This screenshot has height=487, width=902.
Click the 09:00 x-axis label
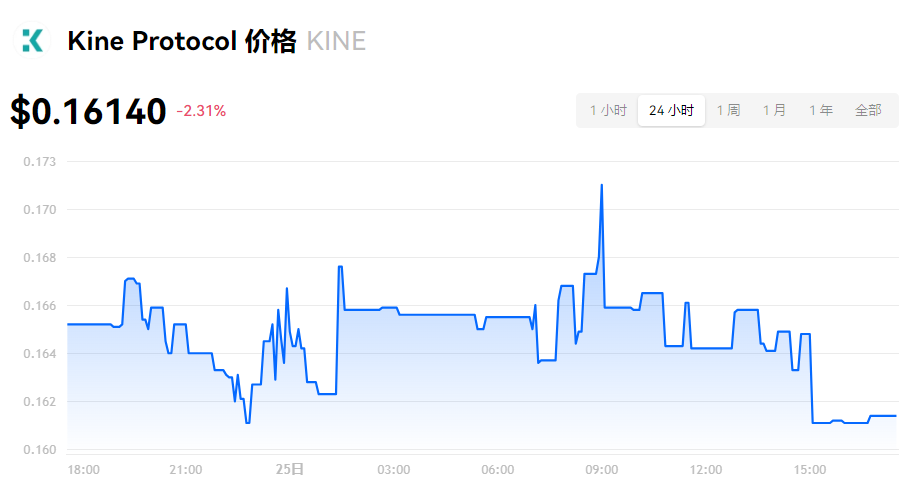click(x=602, y=470)
